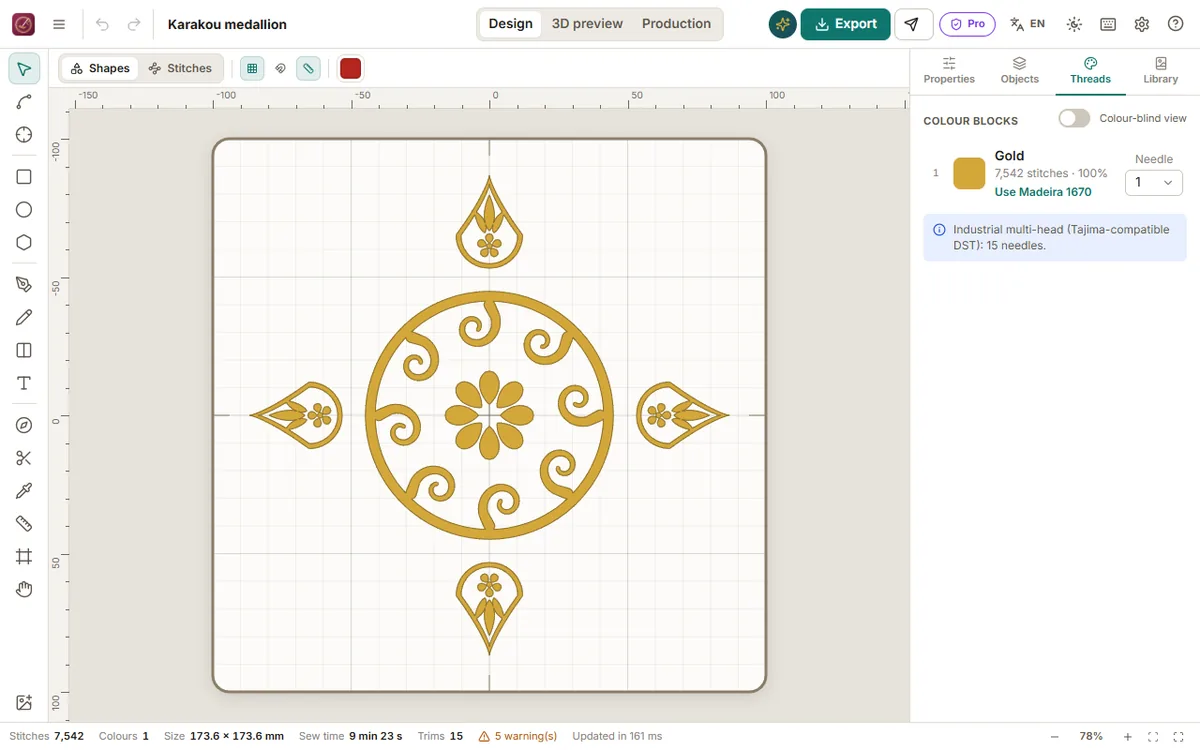This screenshot has height=750, width=1200.
Task: Pick the Hexagon polygon shape tool
Action: [24, 242]
